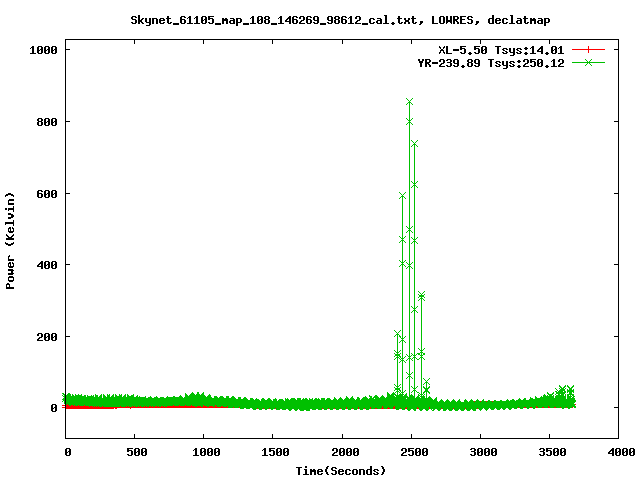This screenshot has height=480, width=640.
Task: Click the green data marker near 315 Kelvin
Action: tap(421, 296)
